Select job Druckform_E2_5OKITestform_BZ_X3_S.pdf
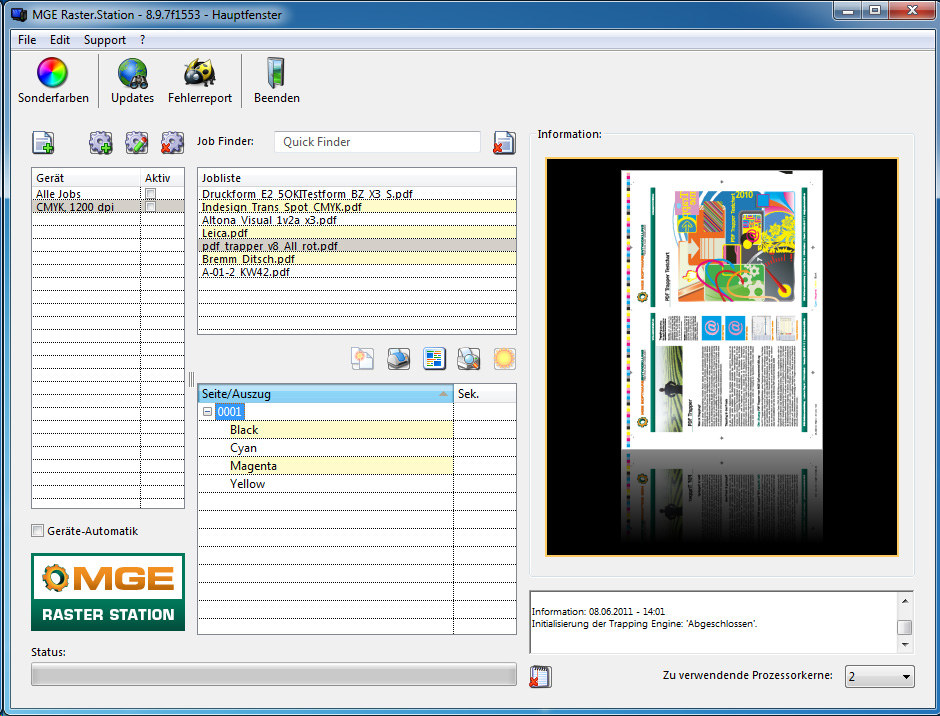940x716 pixels. click(x=357, y=194)
